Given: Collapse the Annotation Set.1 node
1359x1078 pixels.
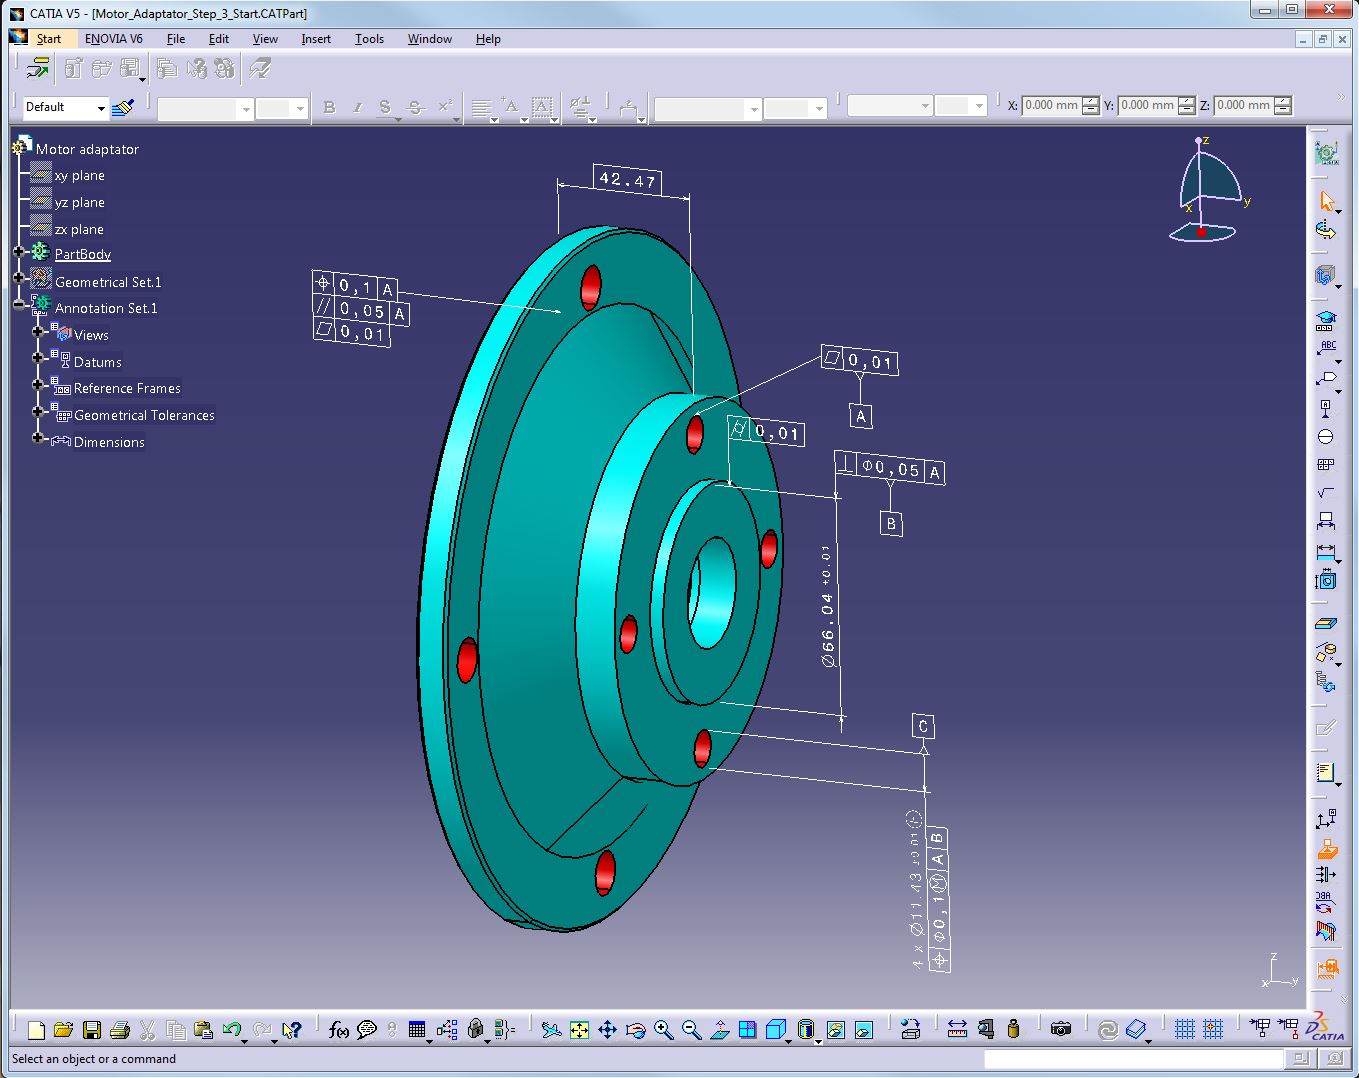Looking at the screenshot, I should pos(19,304).
